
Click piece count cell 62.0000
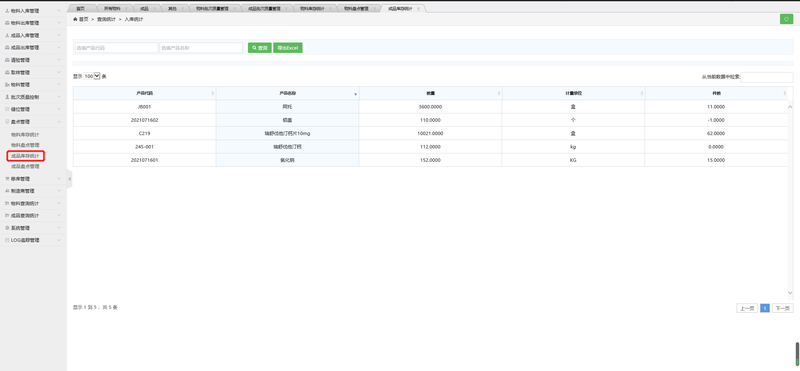716,134
